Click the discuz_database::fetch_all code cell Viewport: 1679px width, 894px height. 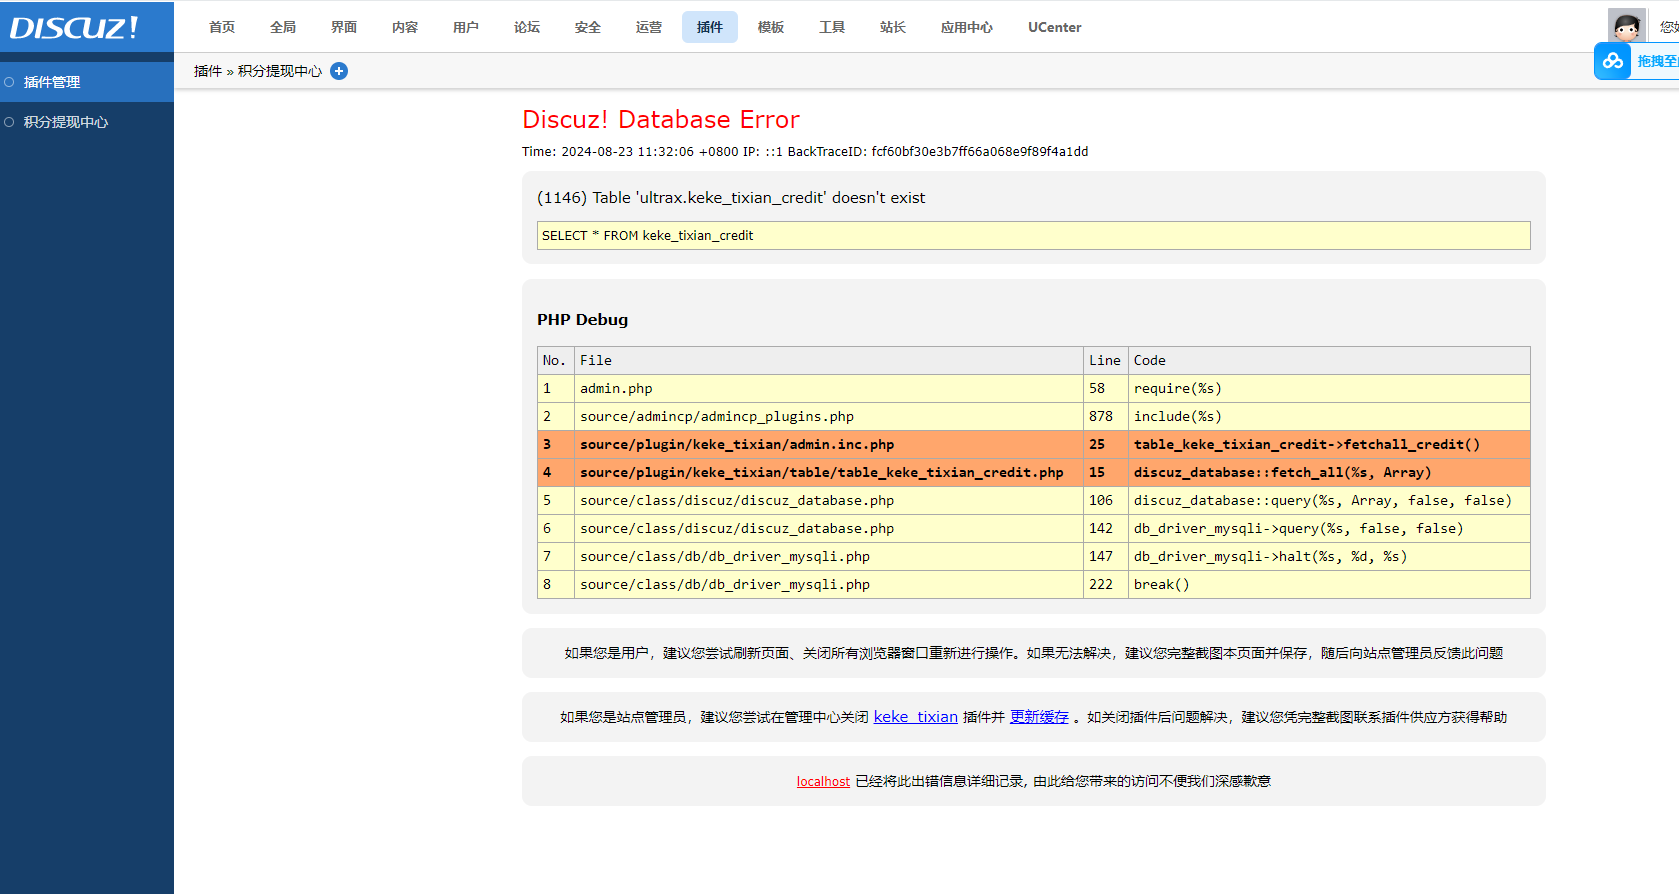point(1329,473)
